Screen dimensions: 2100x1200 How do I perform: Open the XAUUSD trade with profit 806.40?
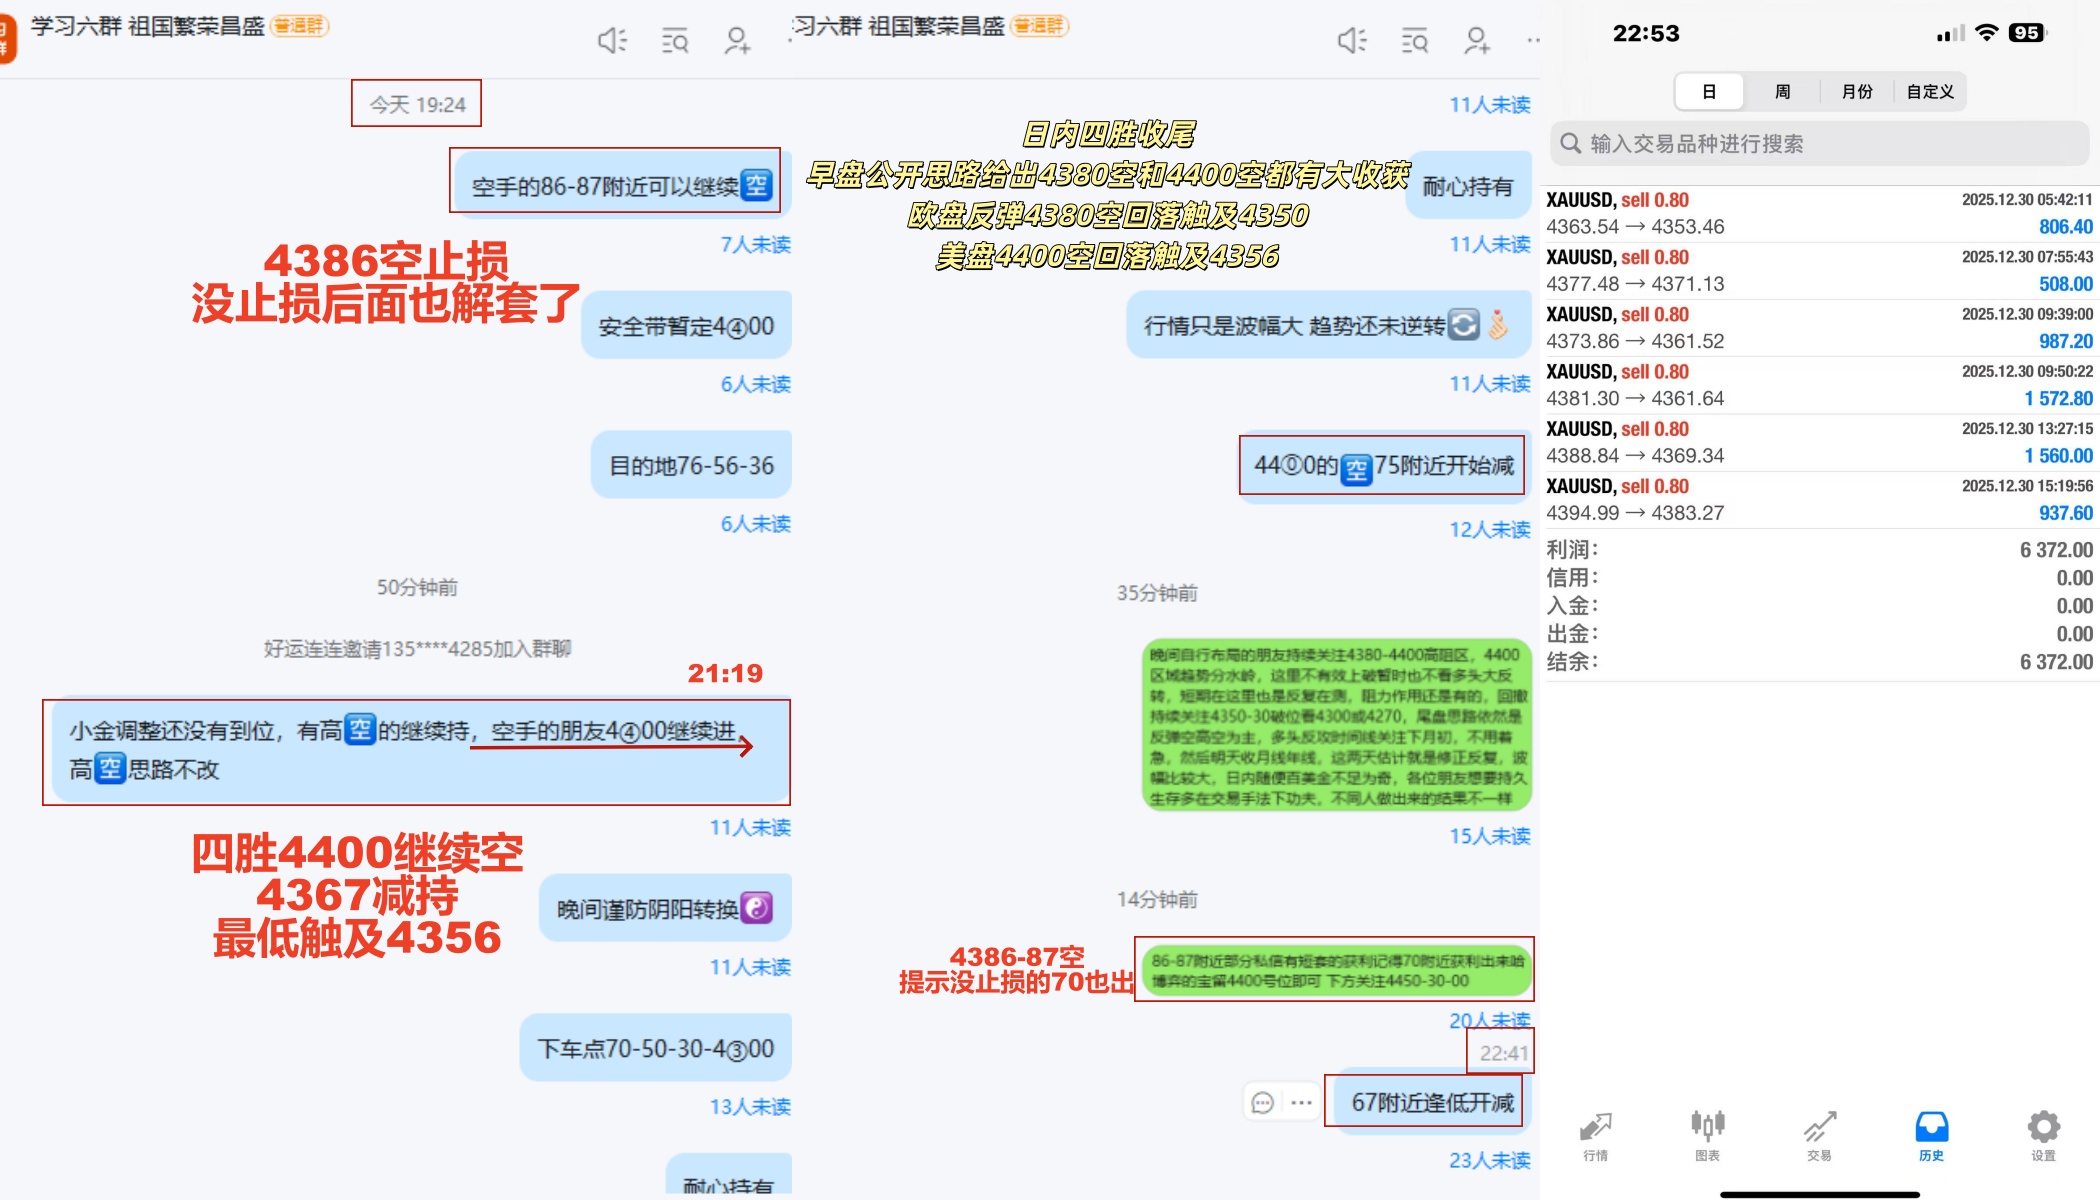[x=1819, y=213]
